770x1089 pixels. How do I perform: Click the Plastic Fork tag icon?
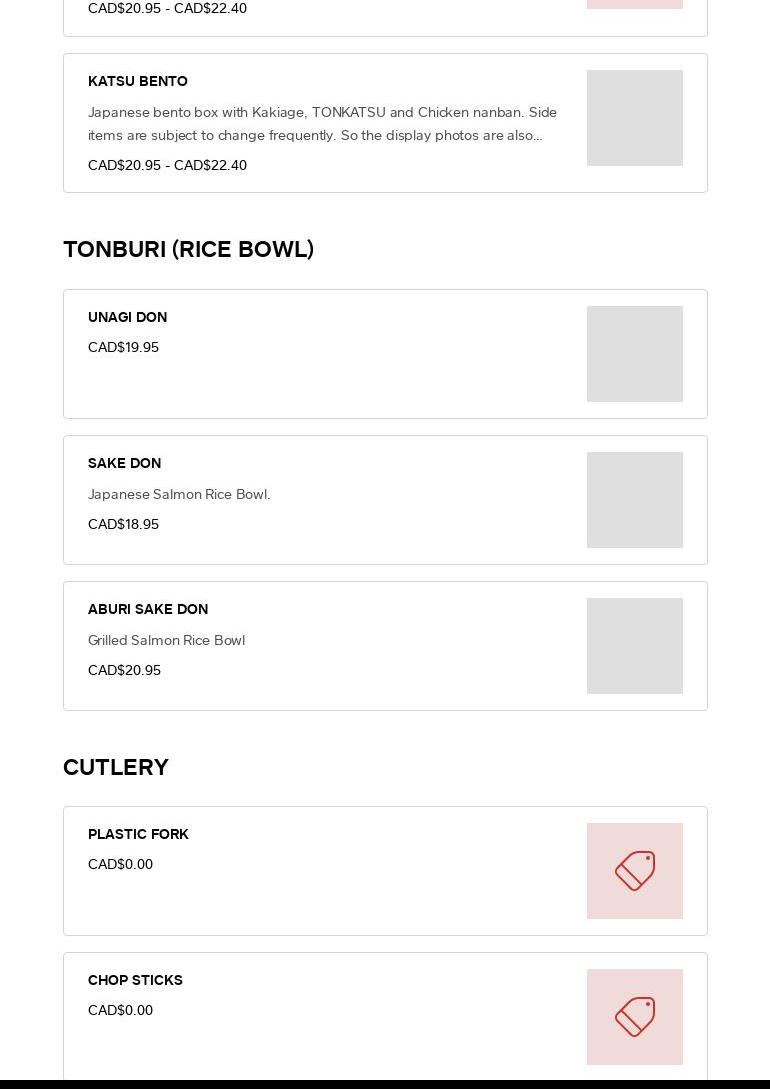click(x=635, y=871)
